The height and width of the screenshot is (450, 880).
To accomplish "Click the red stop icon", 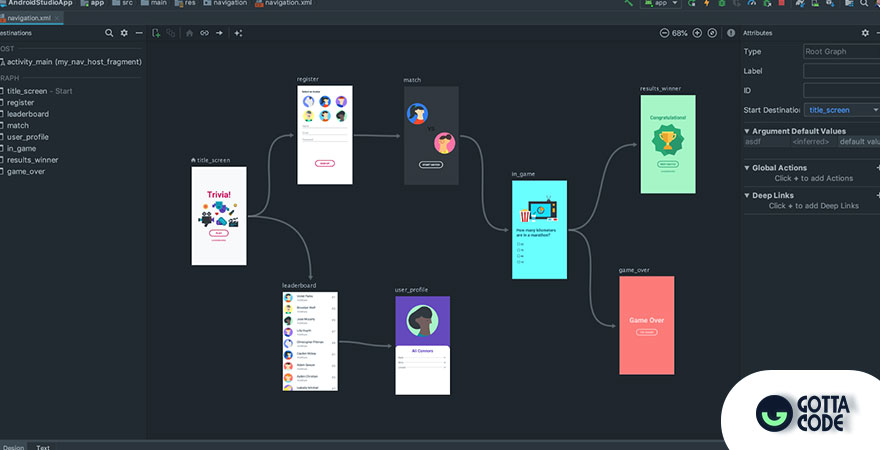I will point(781,3).
